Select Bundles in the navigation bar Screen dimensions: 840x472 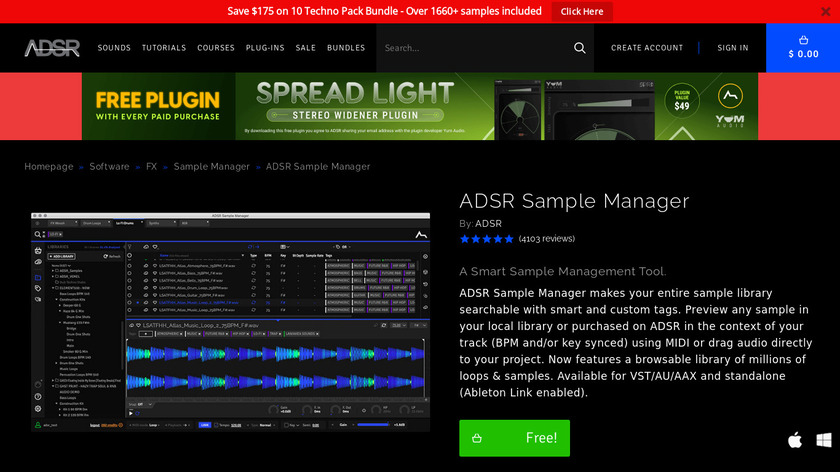click(x=346, y=48)
